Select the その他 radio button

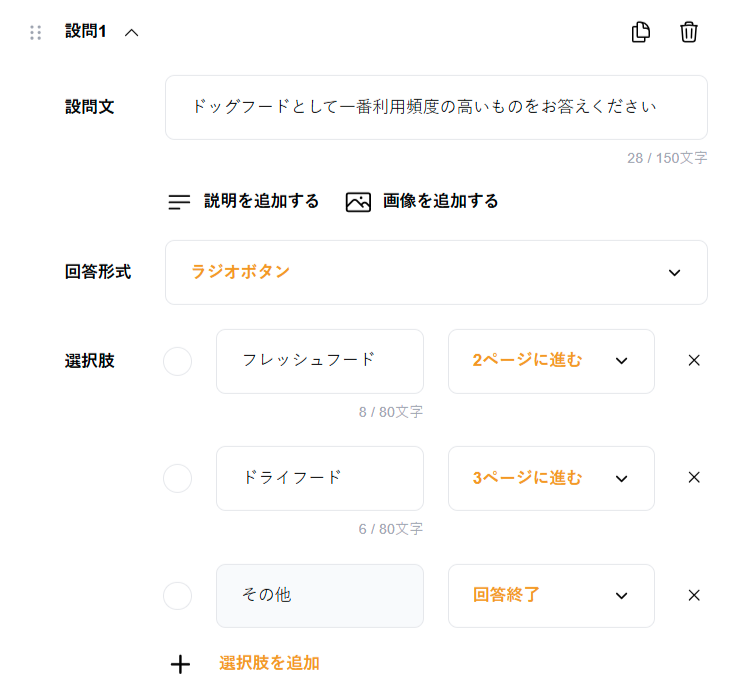click(177, 596)
